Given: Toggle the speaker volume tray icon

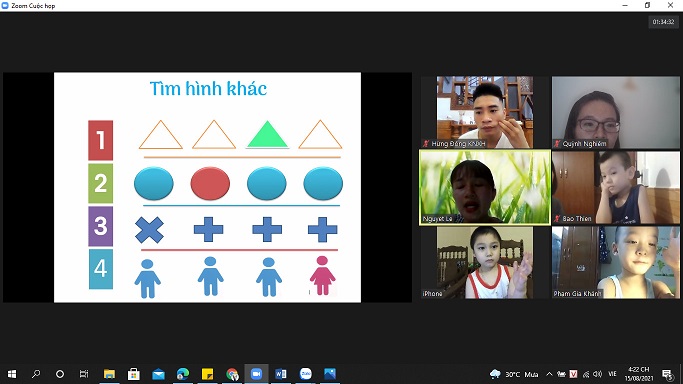Looking at the screenshot, I should [598, 374].
